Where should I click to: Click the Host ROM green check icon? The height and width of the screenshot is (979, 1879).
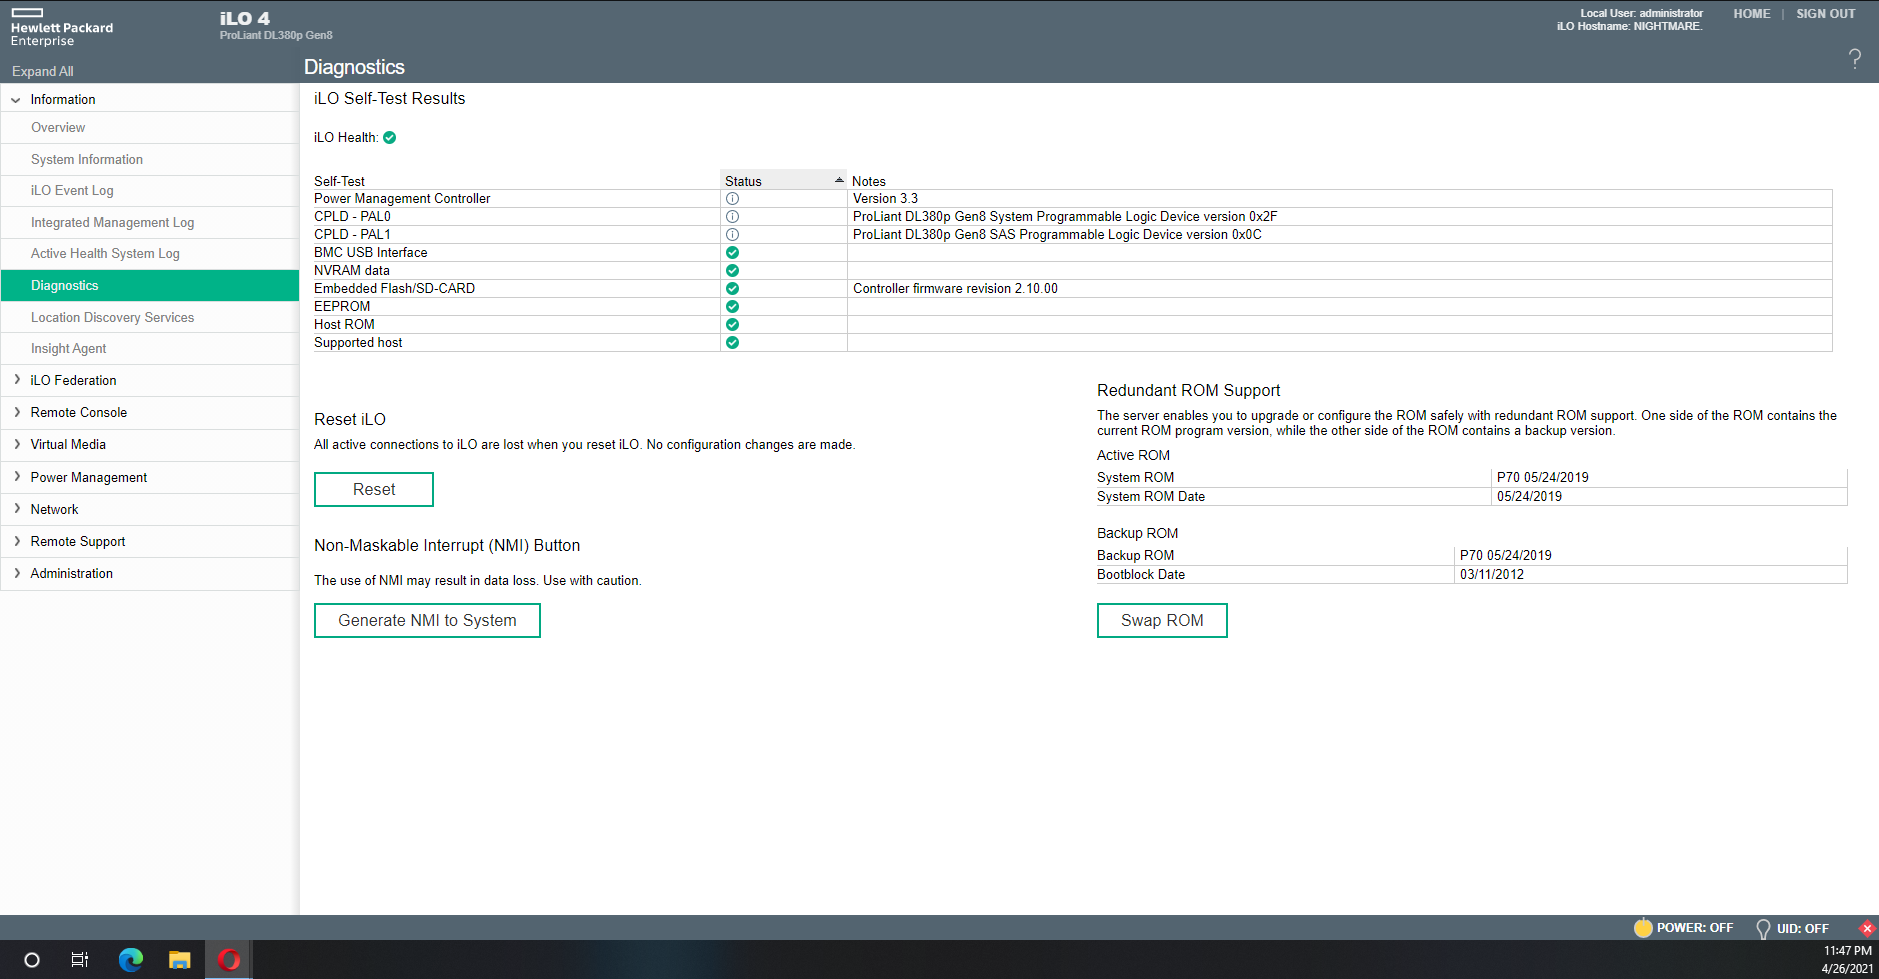point(732,325)
